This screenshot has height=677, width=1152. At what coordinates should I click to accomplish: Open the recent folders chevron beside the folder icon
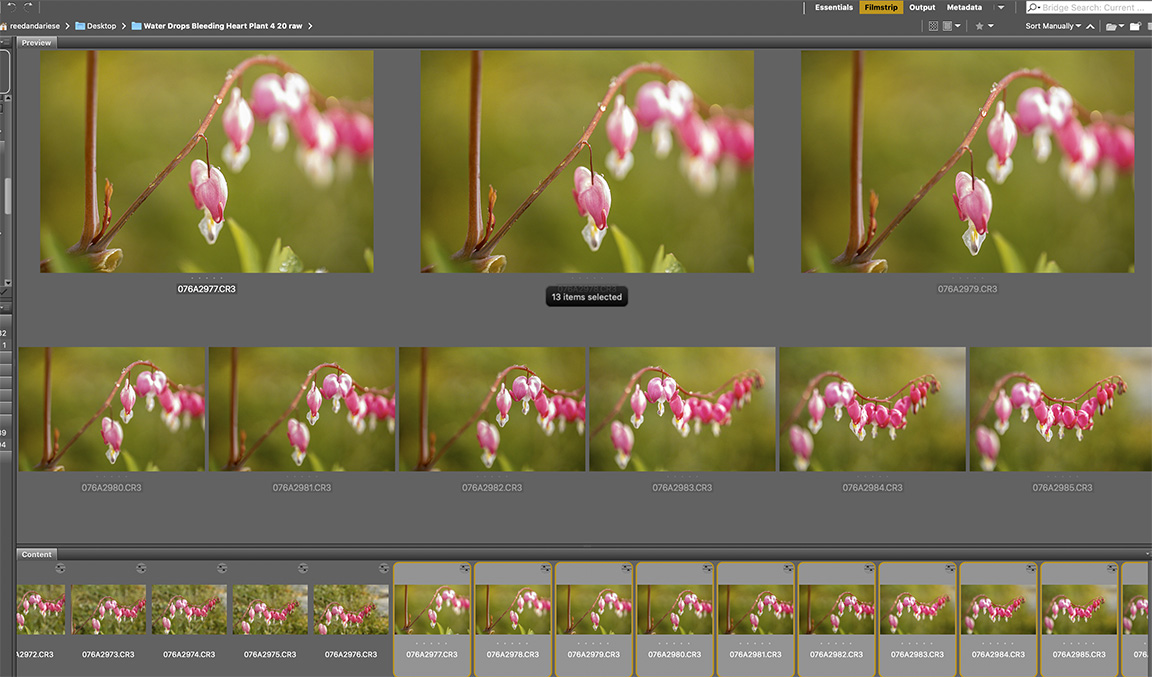(1123, 26)
